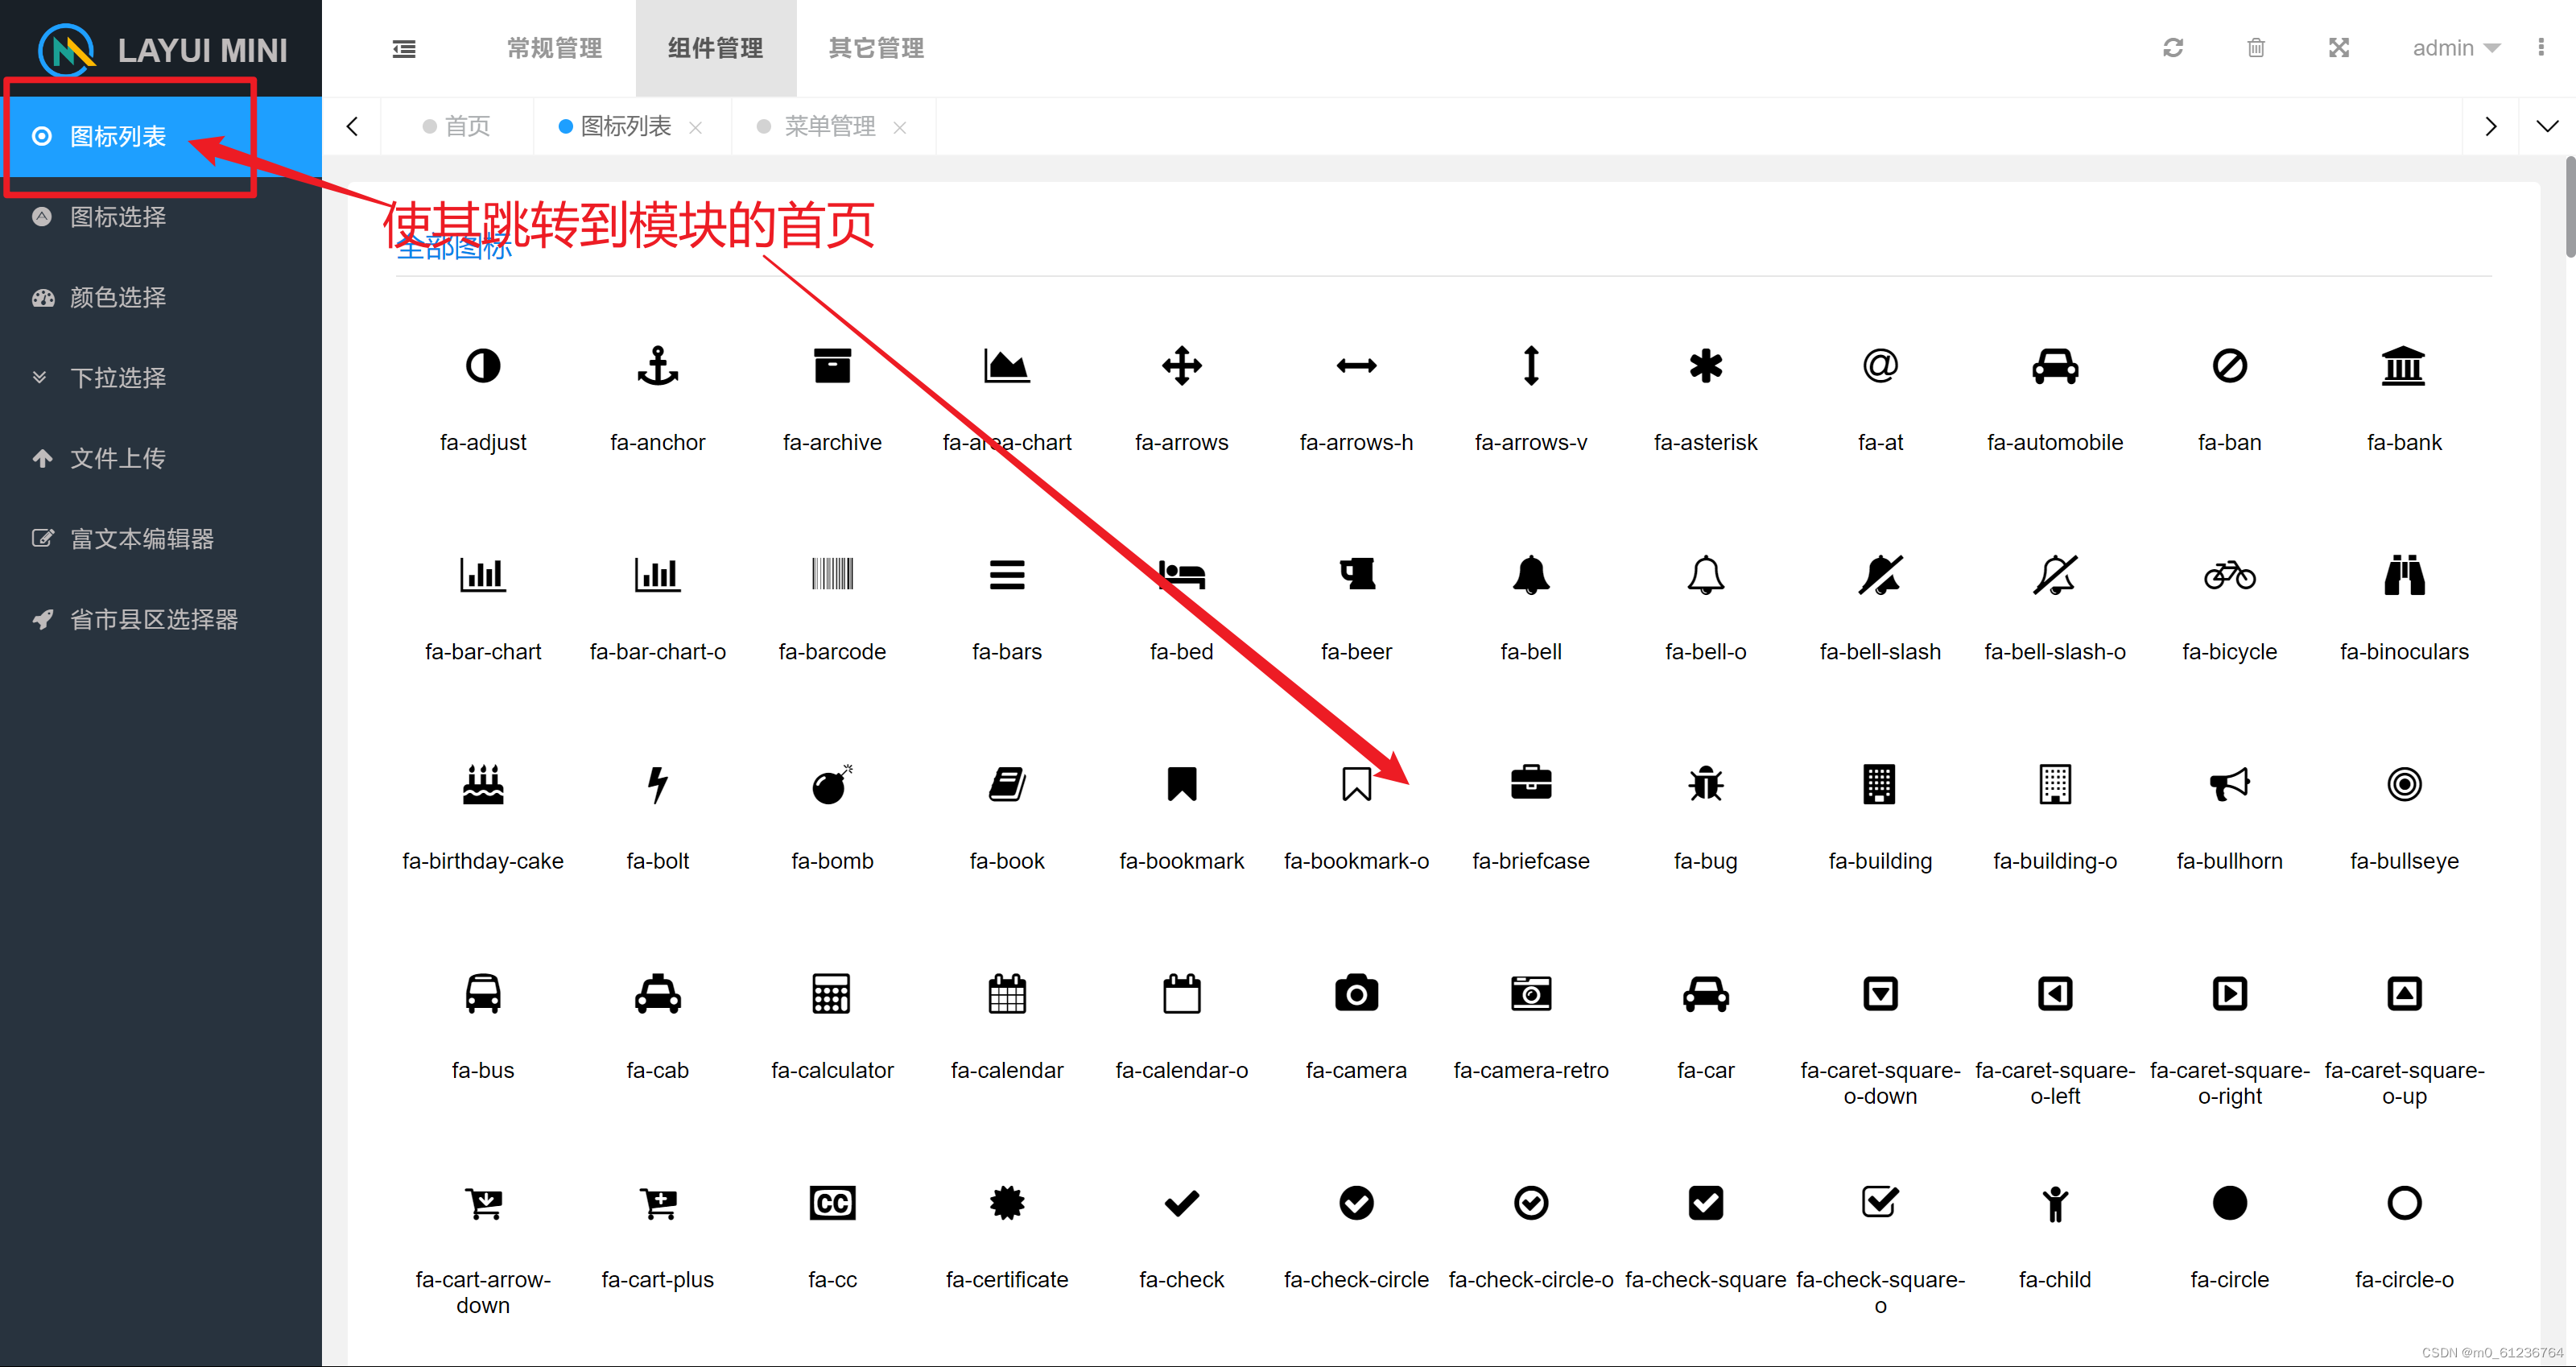The height and width of the screenshot is (1367, 2576).
Task: Select the fa-briefcase icon
Action: [x=1531, y=784]
